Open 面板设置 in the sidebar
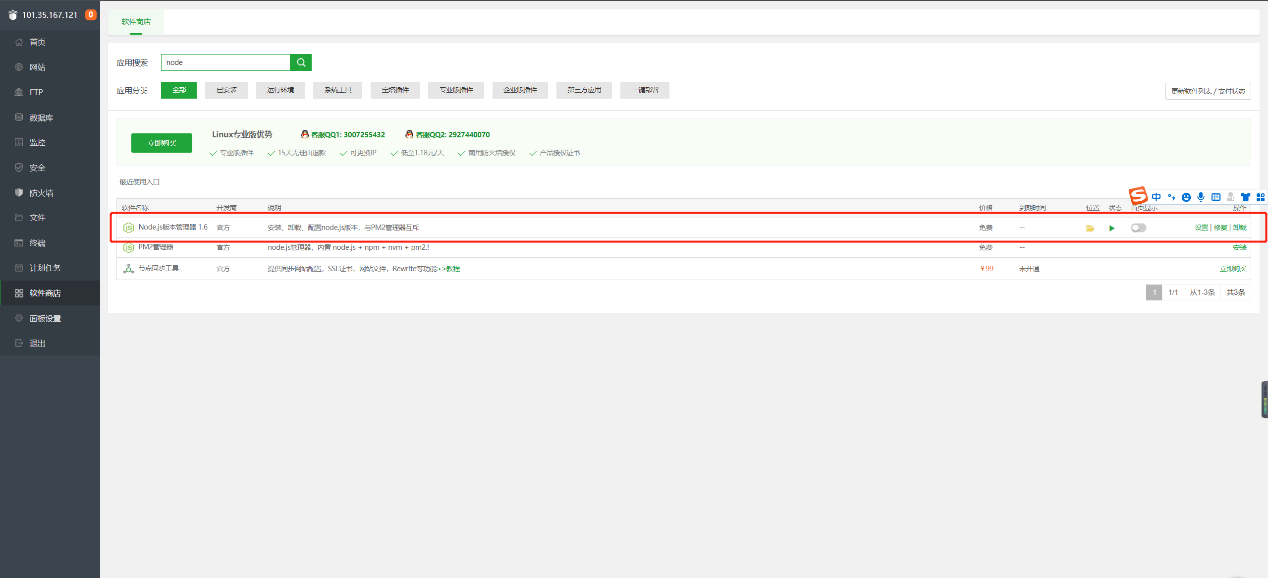 [x=45, y=318]
